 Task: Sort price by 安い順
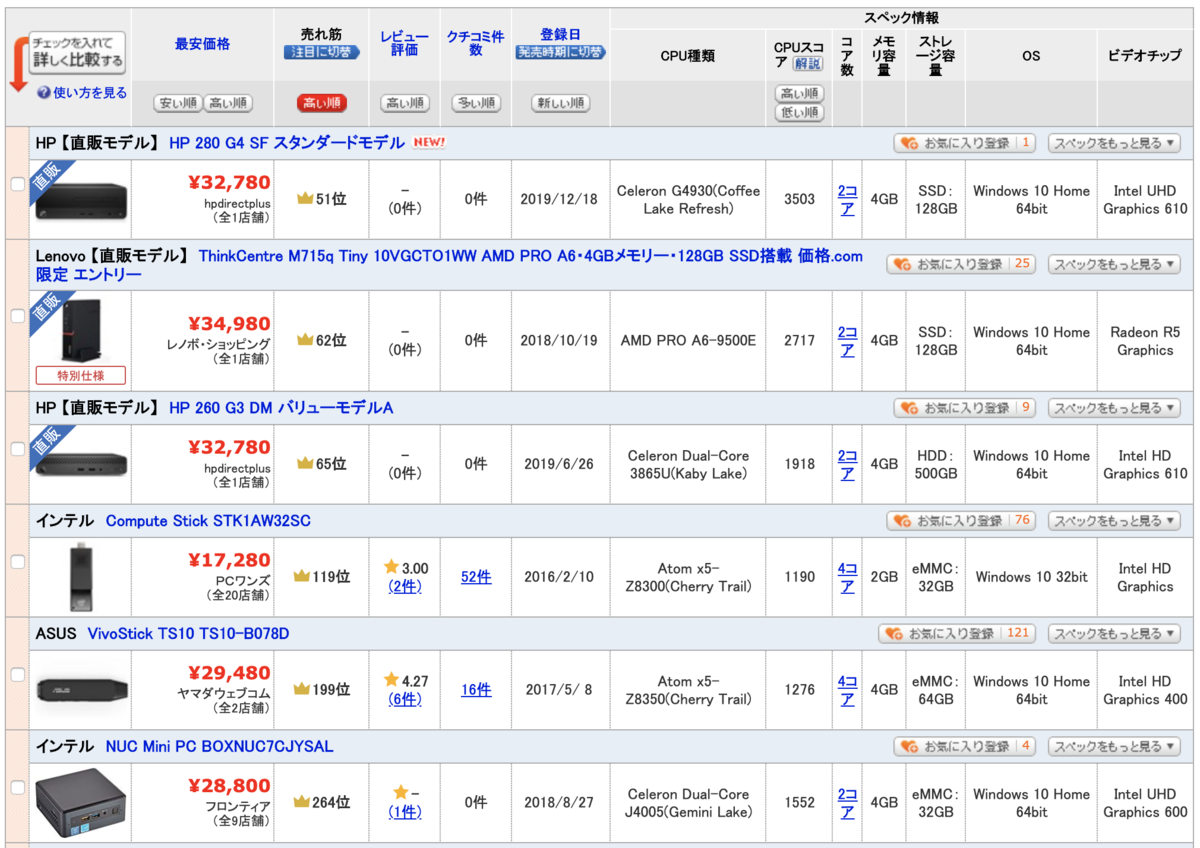click(x=177, y=103)
